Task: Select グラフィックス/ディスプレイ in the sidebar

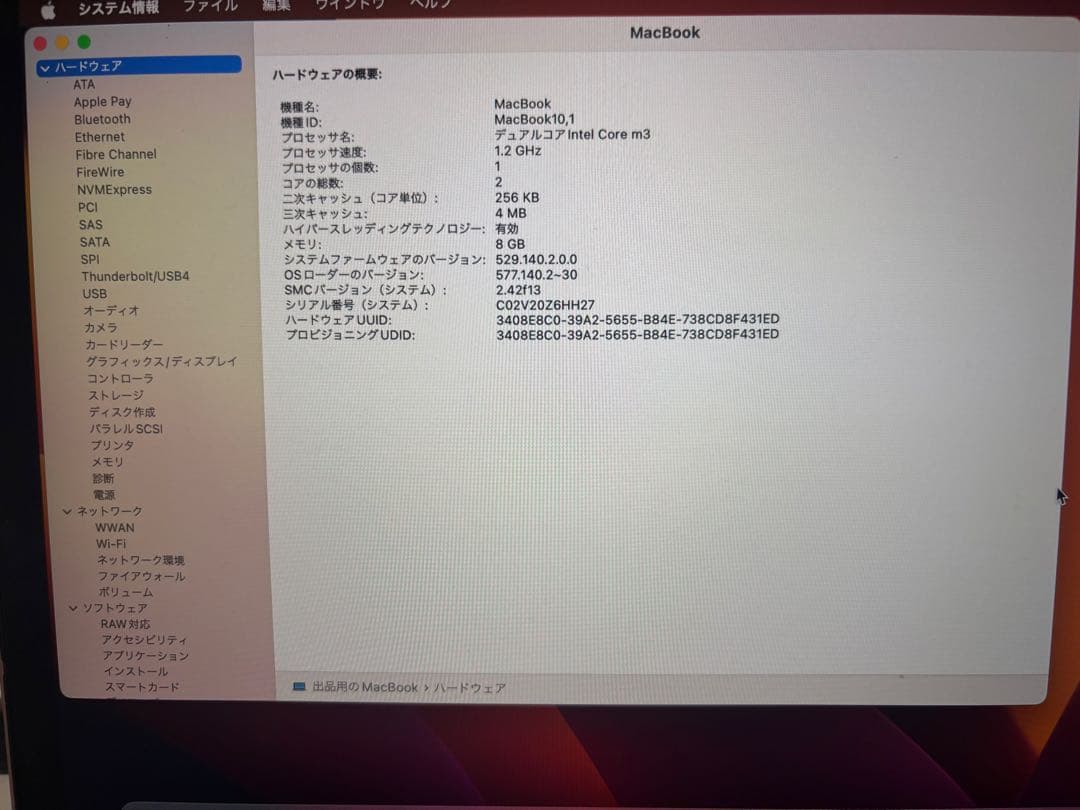Action: (x=159, y=361)
